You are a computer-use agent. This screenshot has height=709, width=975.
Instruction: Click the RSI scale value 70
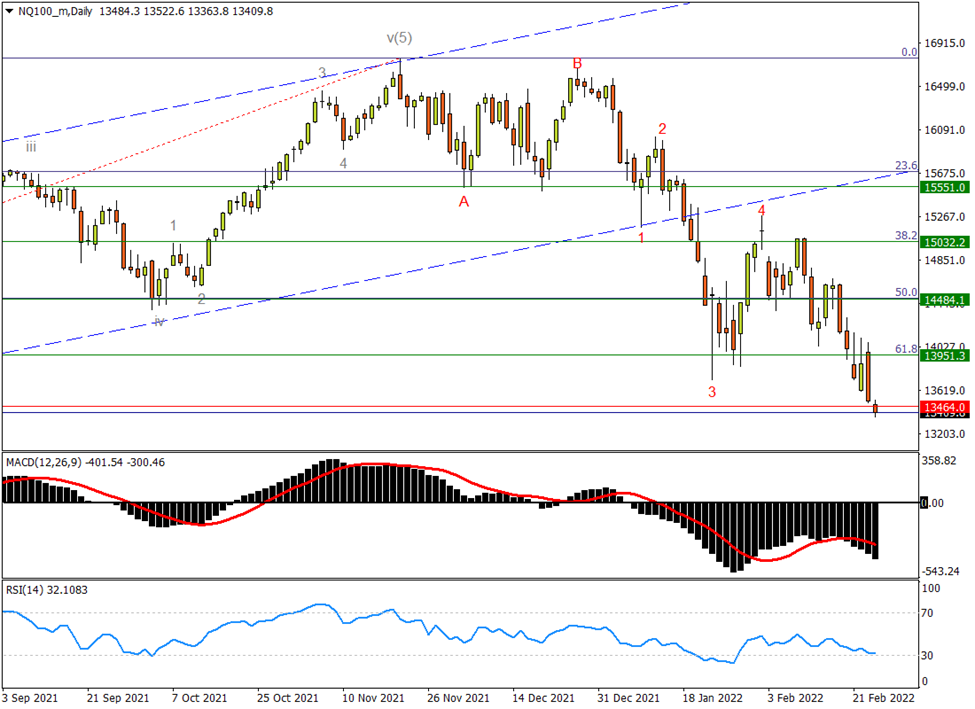927,613
